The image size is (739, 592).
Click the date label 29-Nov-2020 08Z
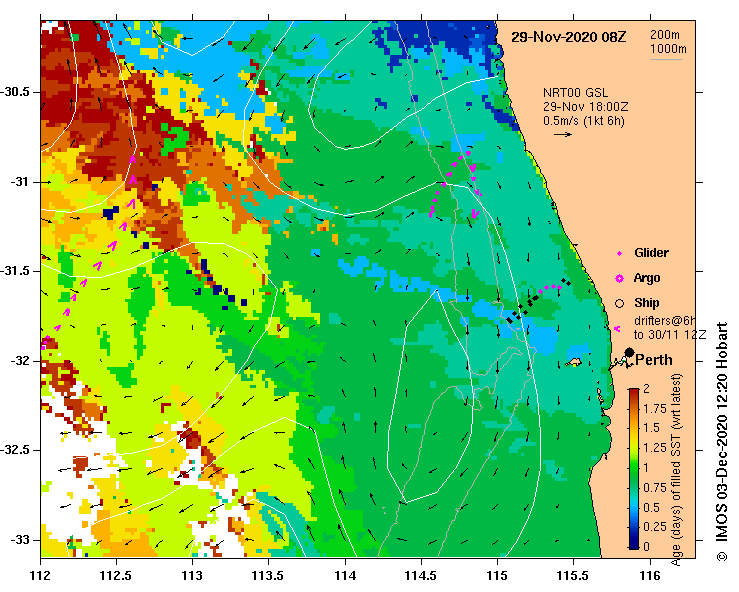(568, 37)
